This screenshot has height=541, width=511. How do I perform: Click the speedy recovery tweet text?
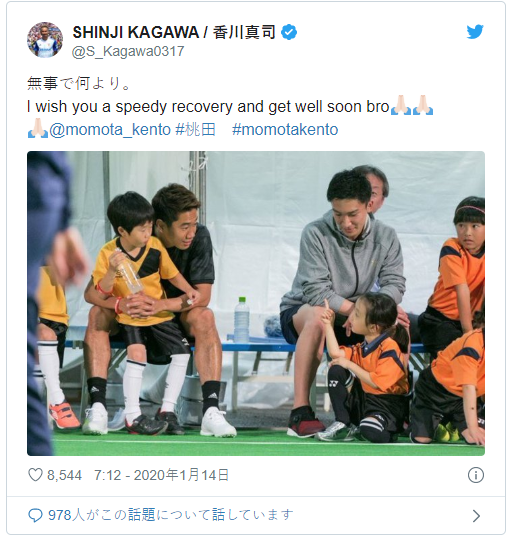(x=208, y=107)
